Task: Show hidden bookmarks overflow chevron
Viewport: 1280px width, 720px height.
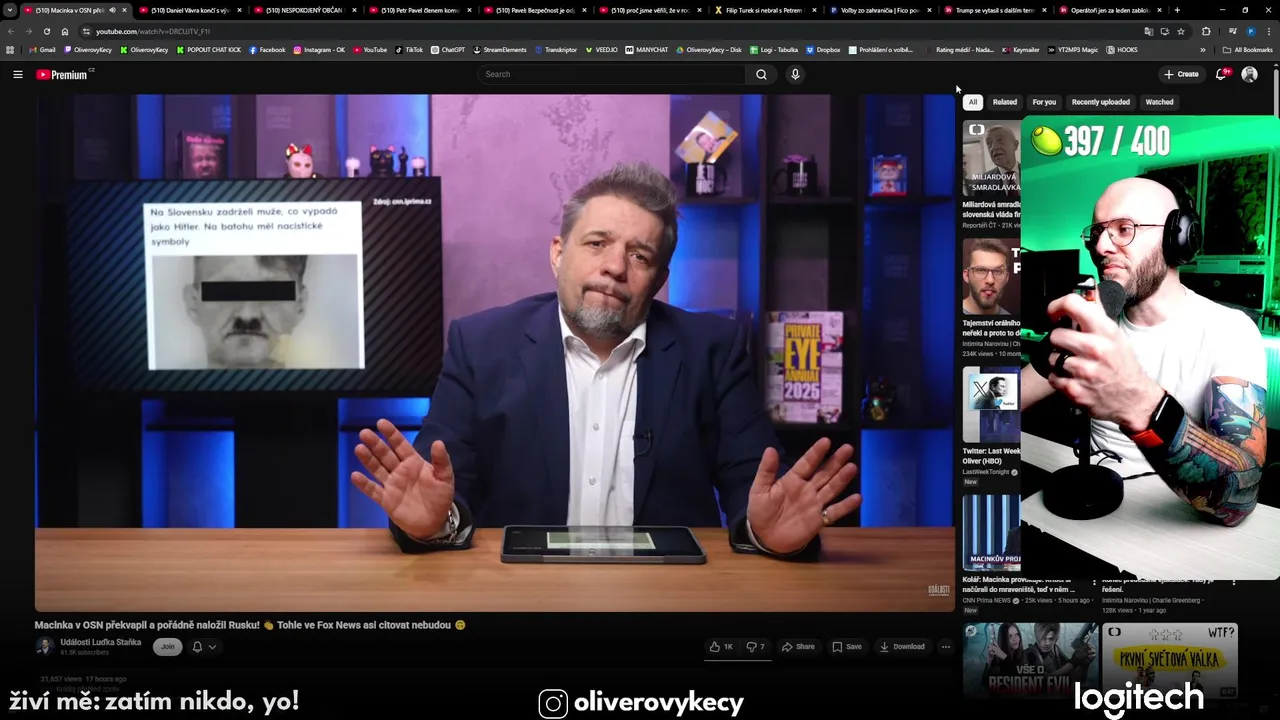Action: pos(1203,50)
